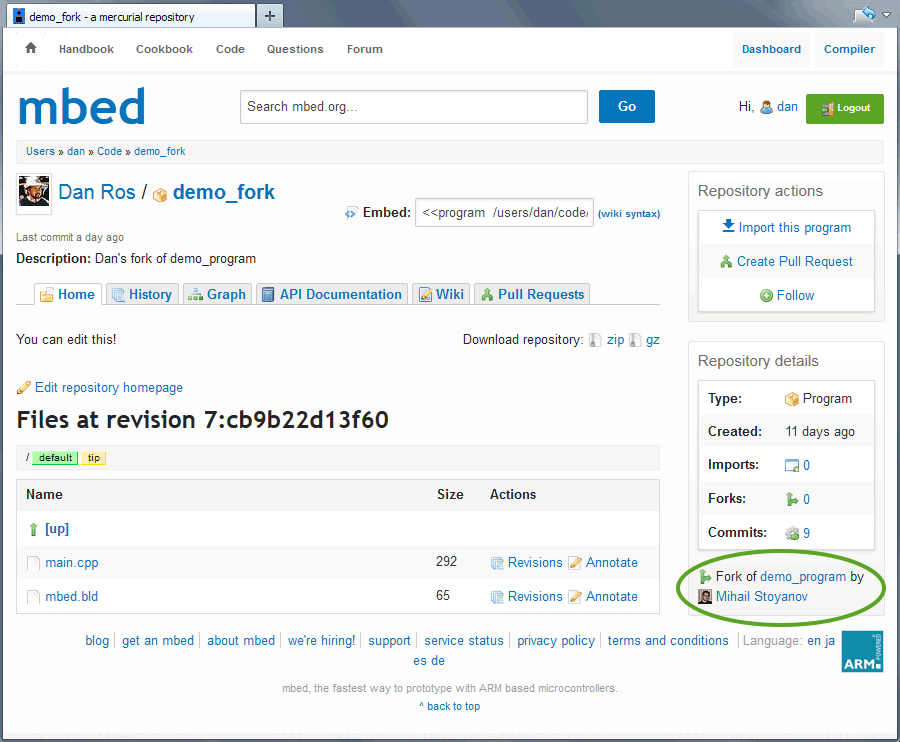Download repository as zip

click(x=614, y=340)
